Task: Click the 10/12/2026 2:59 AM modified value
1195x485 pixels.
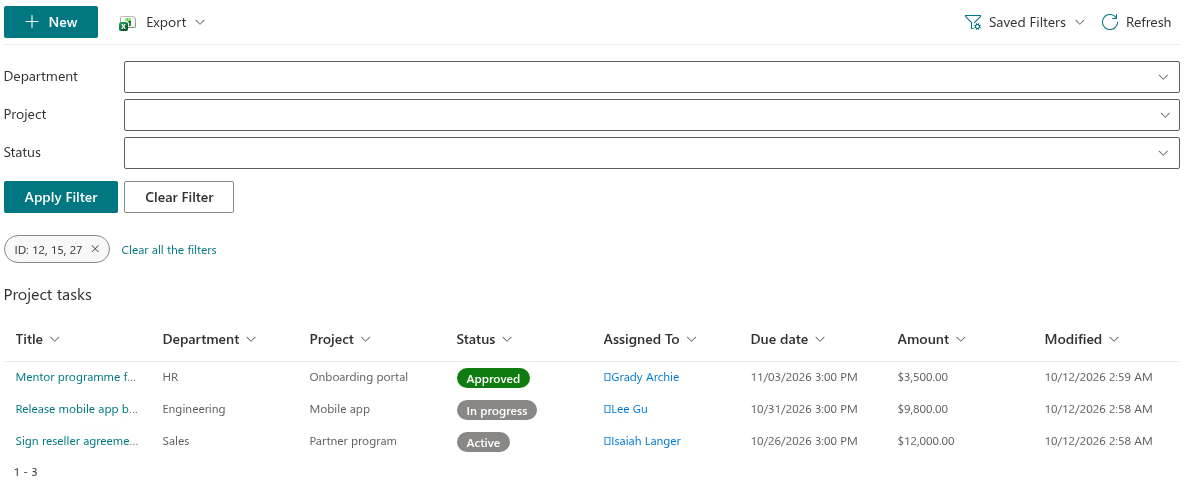Action: 1098,377
